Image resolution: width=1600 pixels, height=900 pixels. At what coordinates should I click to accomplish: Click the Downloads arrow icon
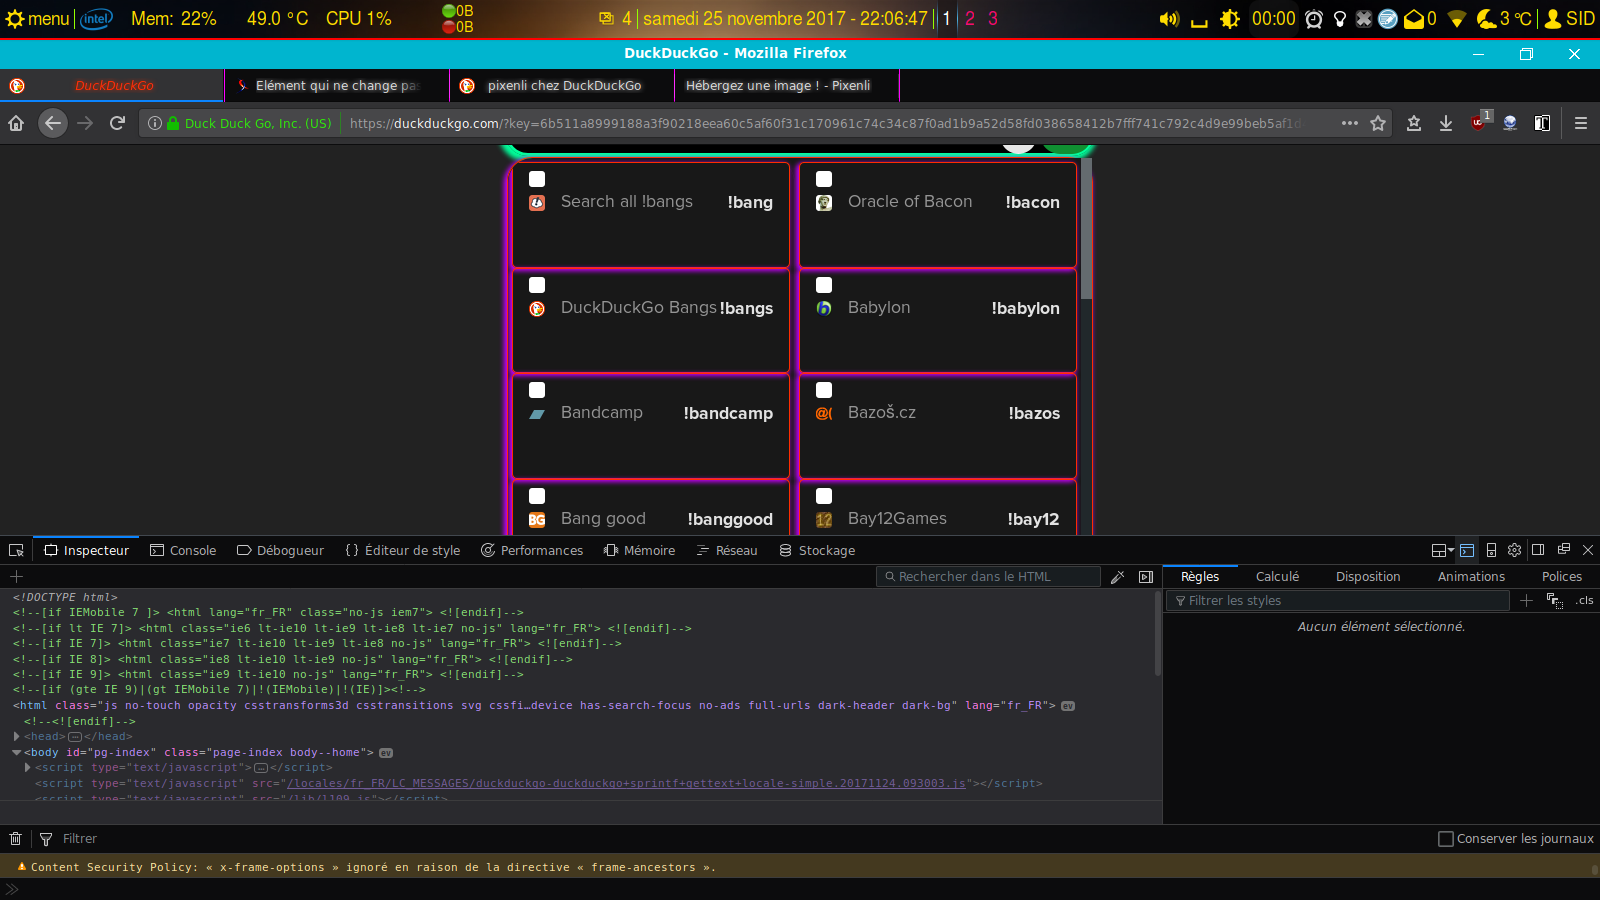point(1446,123)
